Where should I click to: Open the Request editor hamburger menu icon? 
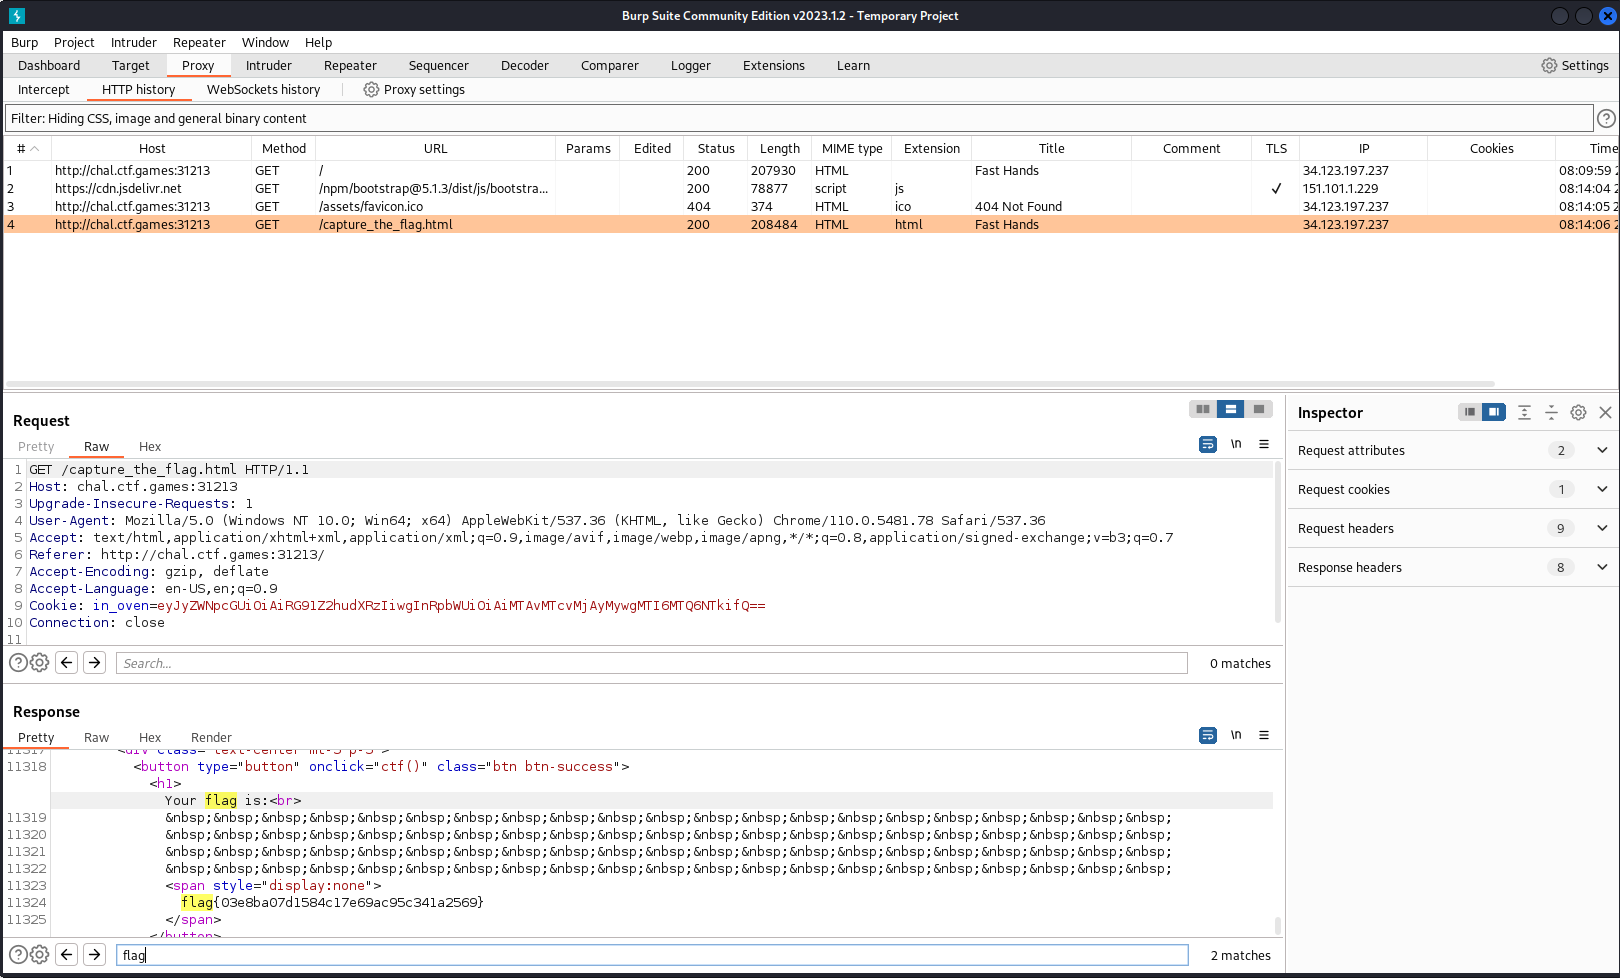[1263, 443]
